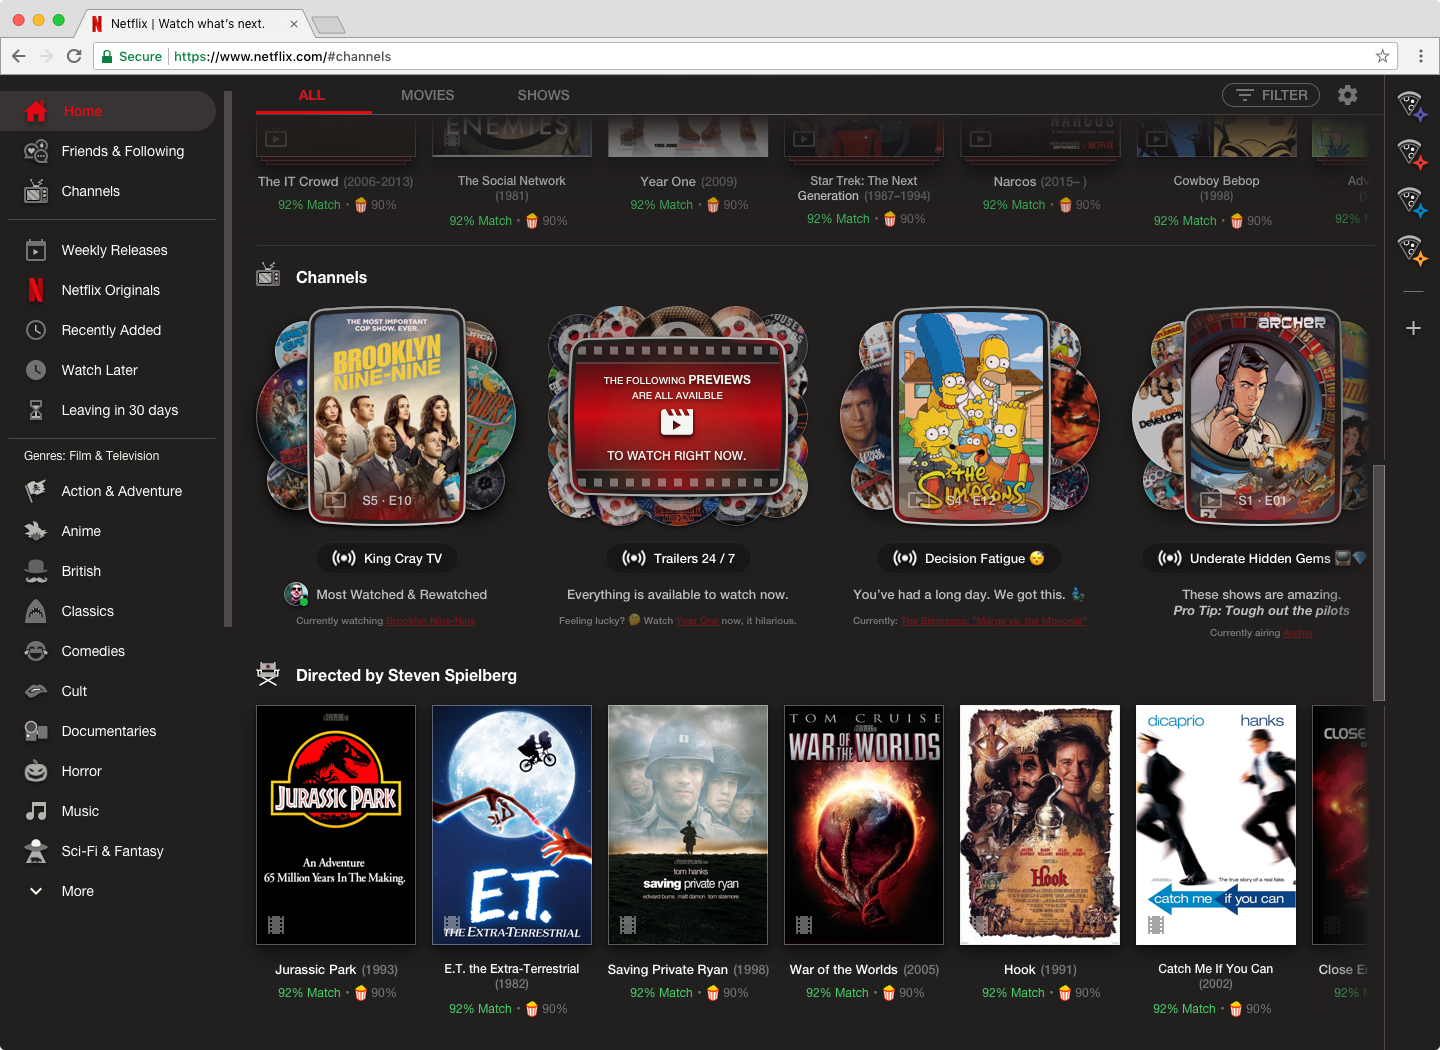The image size is (1440, 1050).
Task: Open Friends & Following icon
Action: coord(36,151)
